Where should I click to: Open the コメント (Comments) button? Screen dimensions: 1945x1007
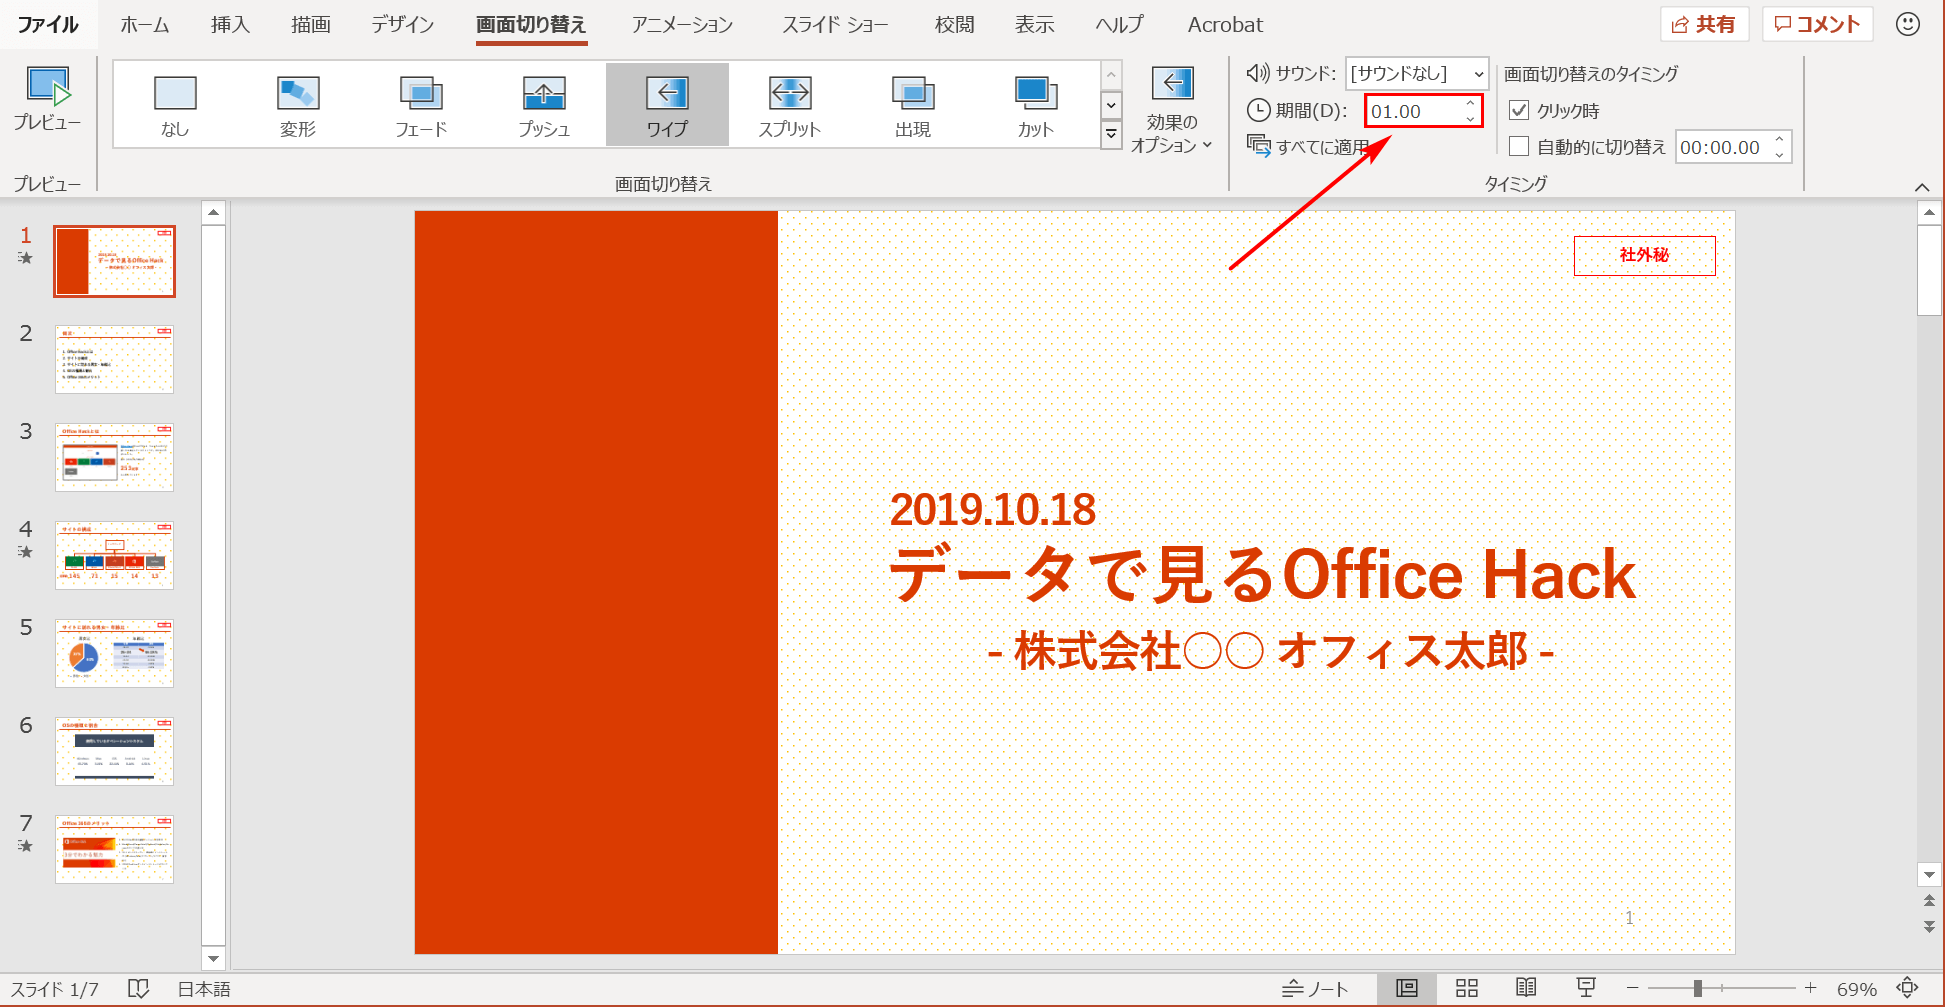tap(1817, 24)
